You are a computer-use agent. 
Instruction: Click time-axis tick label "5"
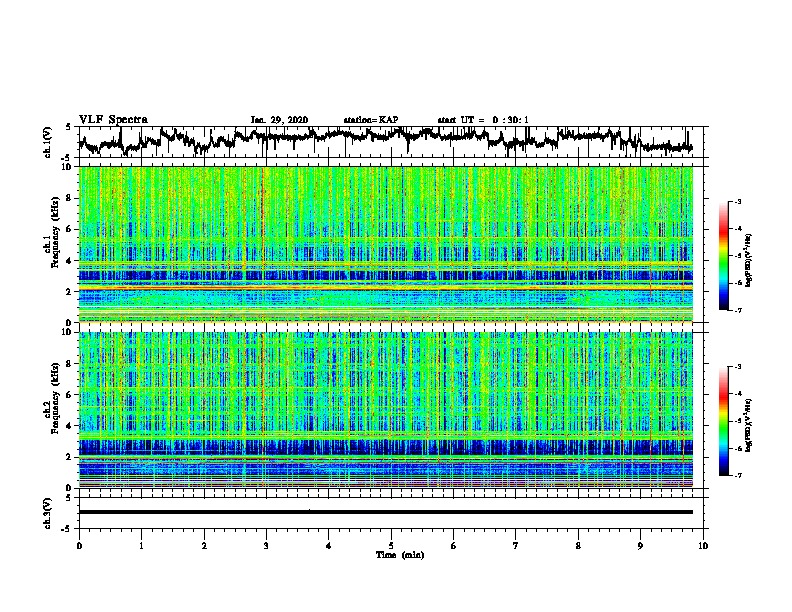point(391,546)
